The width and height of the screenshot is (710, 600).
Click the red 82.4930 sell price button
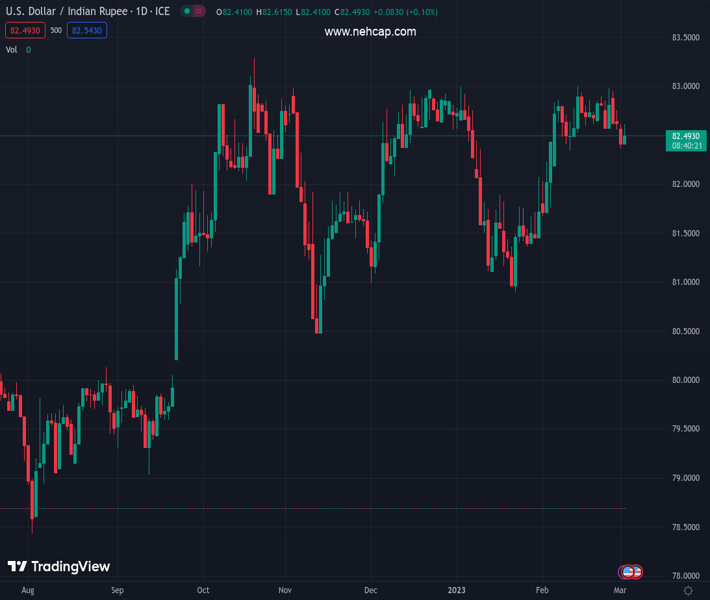click(24, 30)
